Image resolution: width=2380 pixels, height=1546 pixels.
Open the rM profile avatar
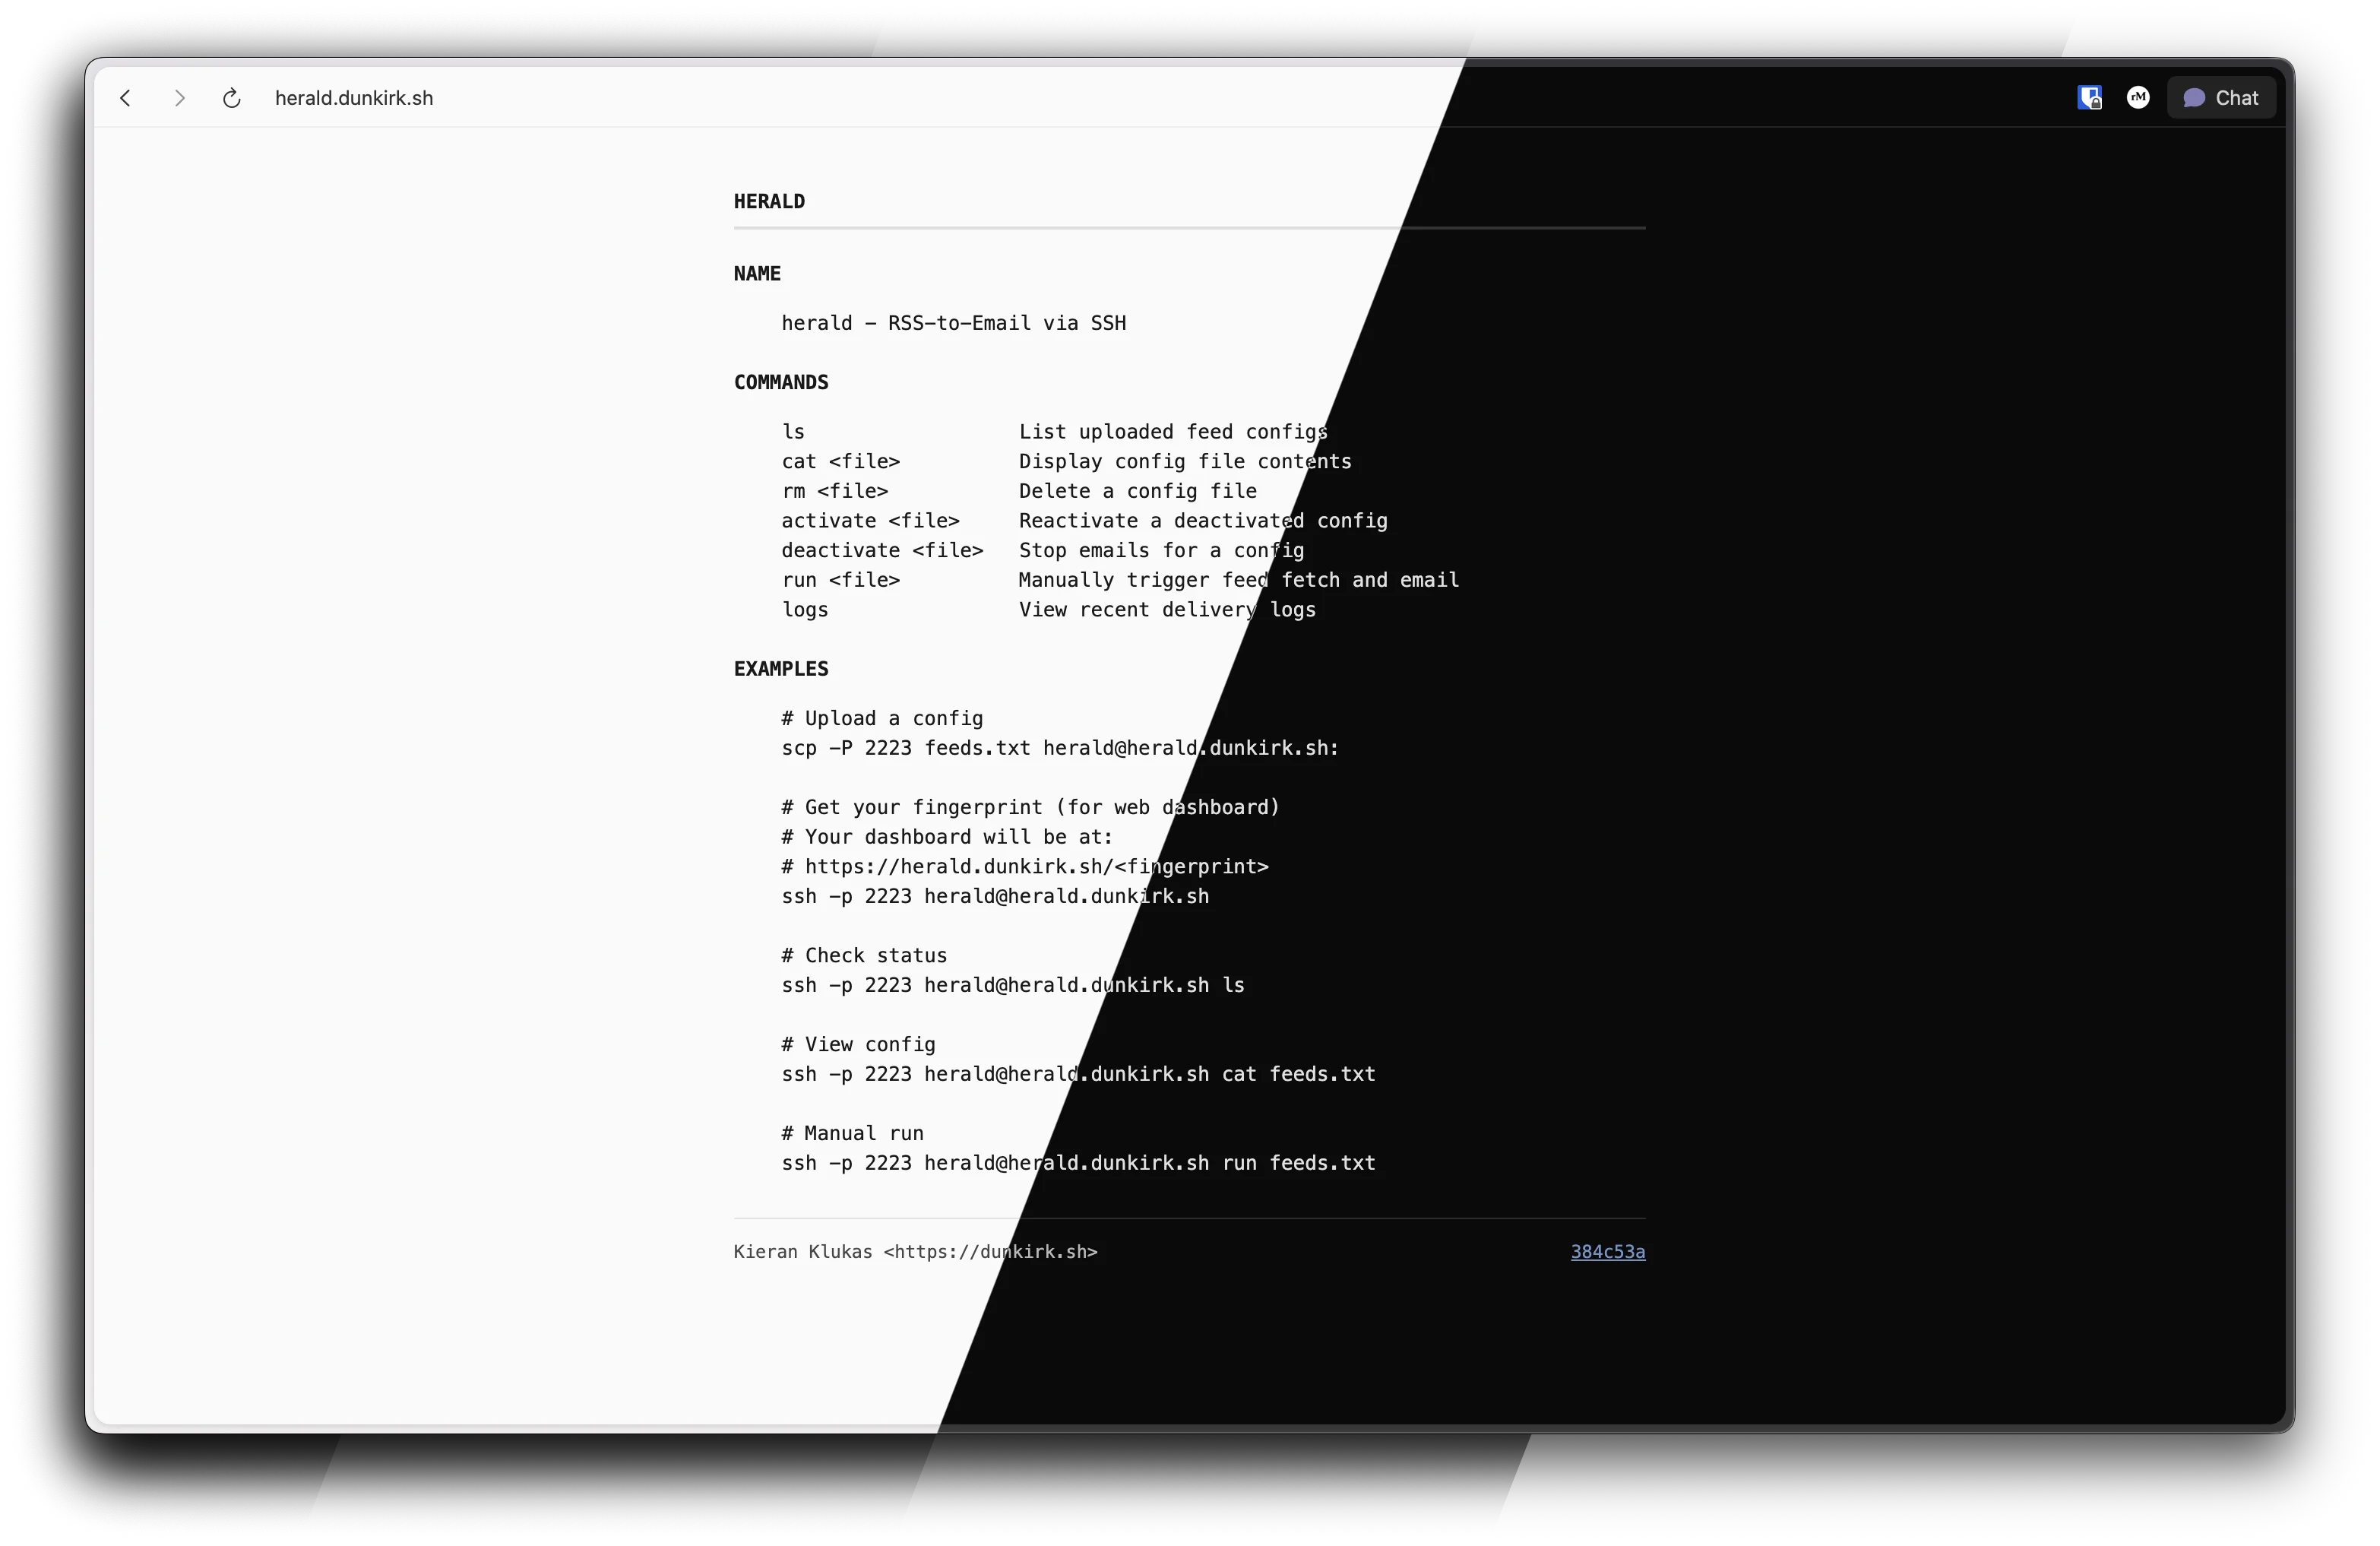coord(2138,97)
